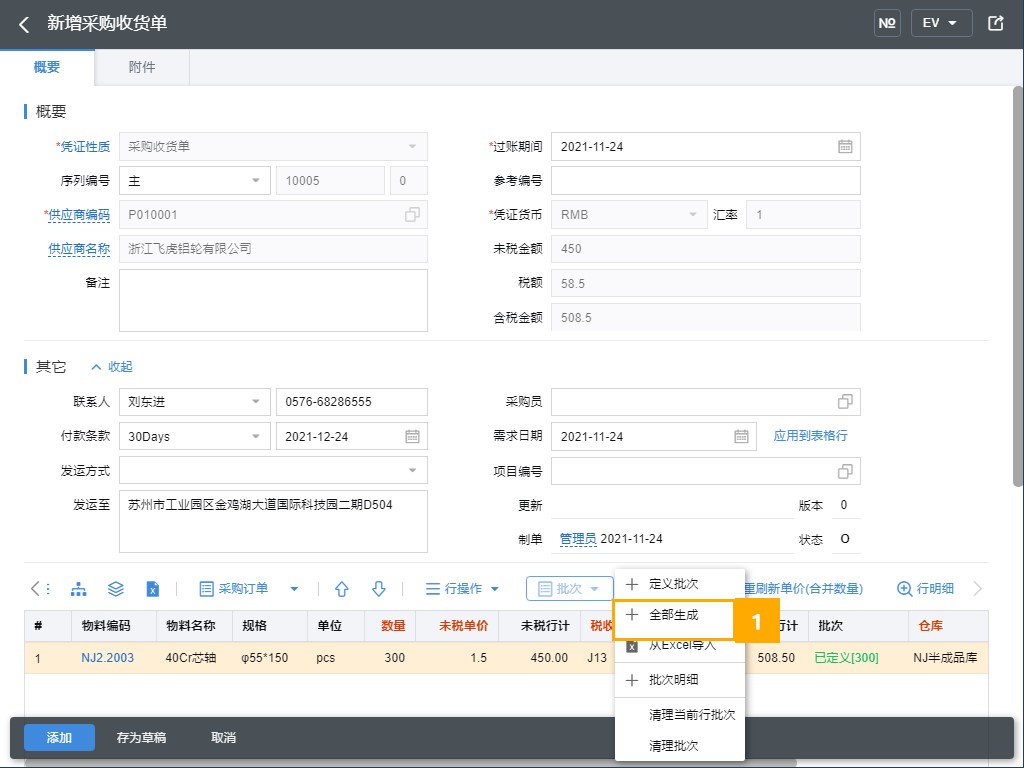Select 从Excel导入 from the batch menu

(679, 645)
